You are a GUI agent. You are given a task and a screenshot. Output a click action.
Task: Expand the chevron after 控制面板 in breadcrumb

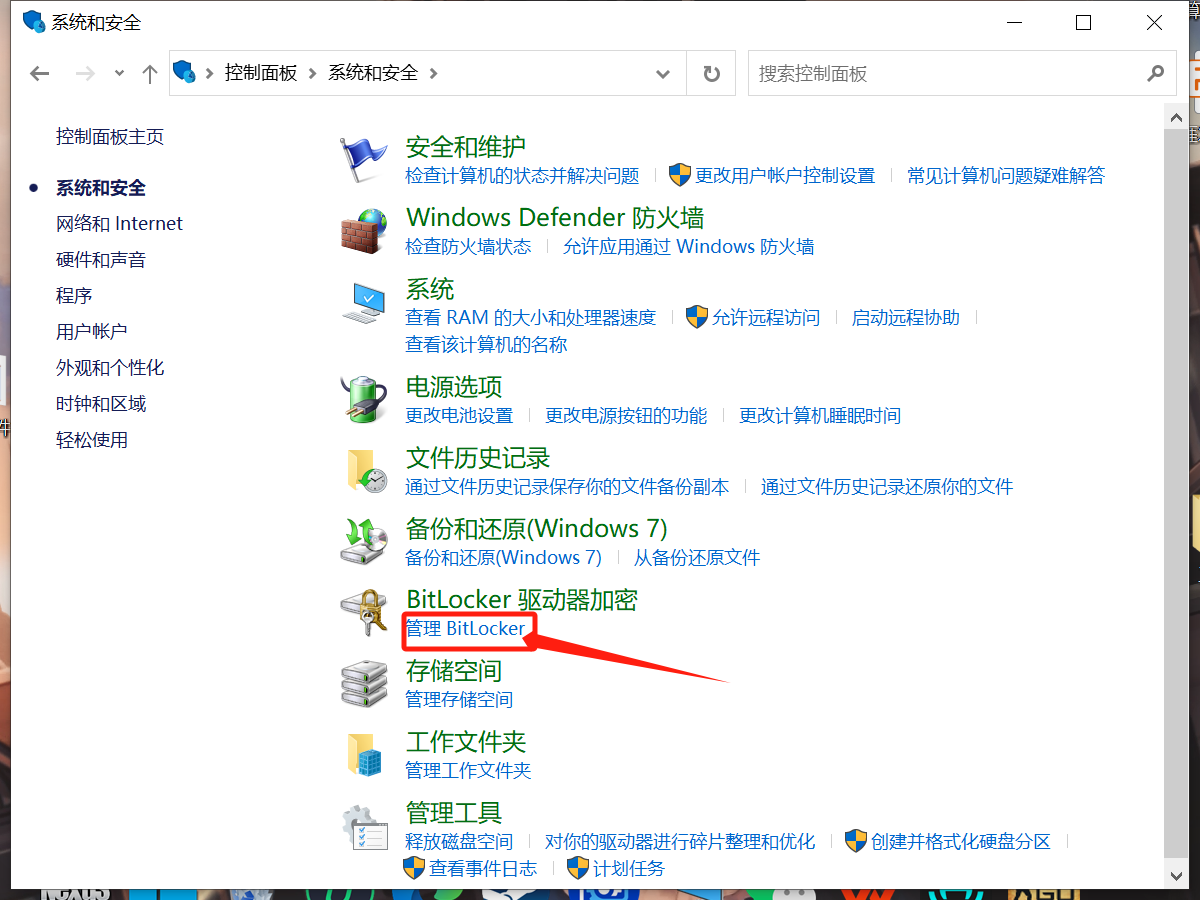point(313,74)
